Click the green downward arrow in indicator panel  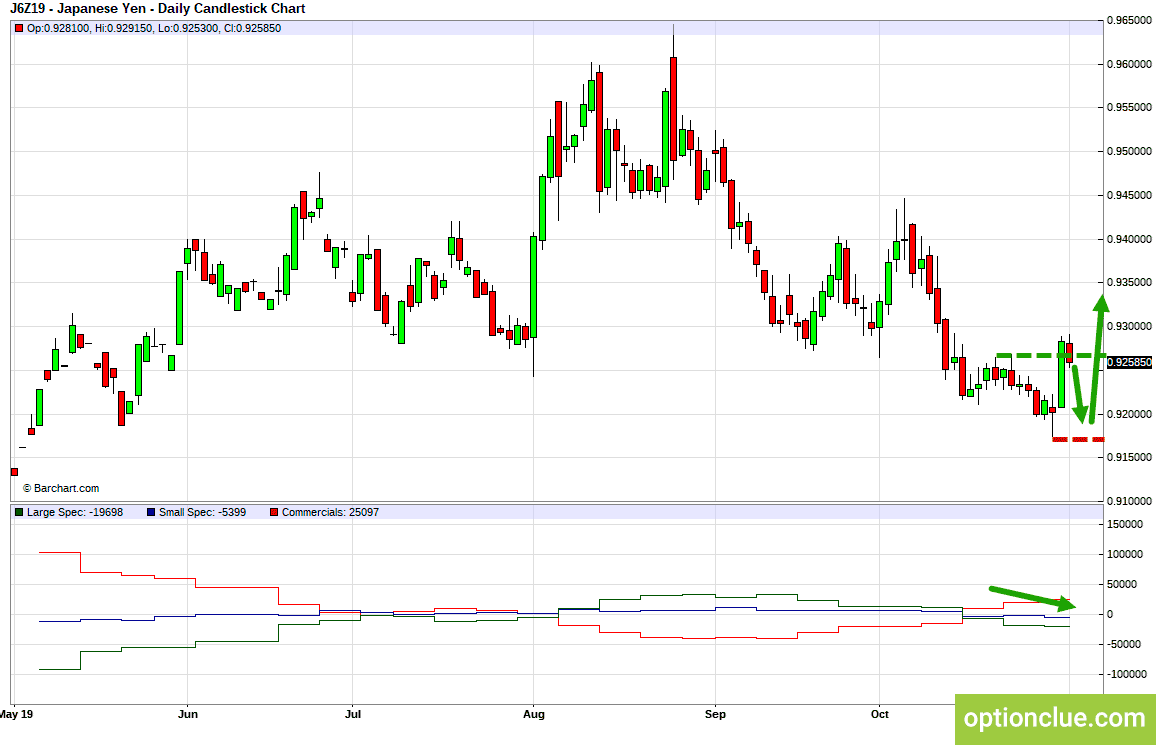(1032, 598)
